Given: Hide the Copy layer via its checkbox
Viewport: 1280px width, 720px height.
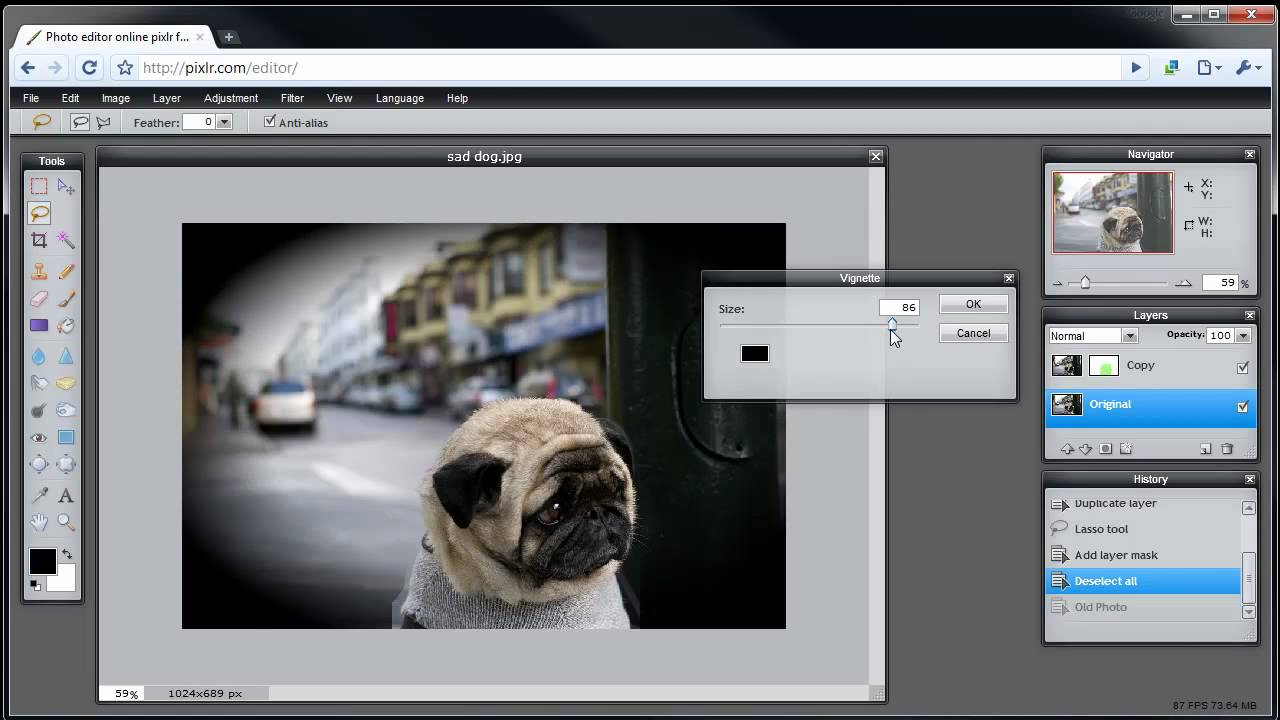Looking at the screenshot, I should coord(1242,367).
